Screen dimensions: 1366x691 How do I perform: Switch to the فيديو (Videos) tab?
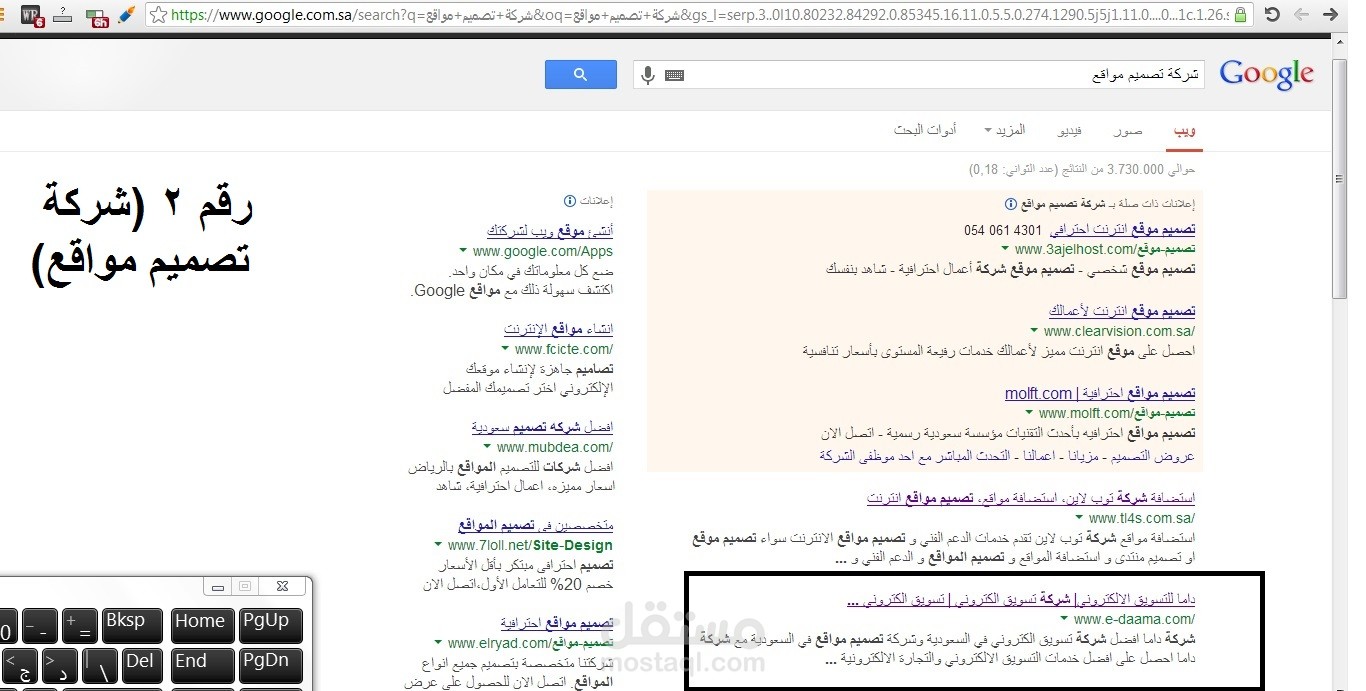[x=1070, y=131]
